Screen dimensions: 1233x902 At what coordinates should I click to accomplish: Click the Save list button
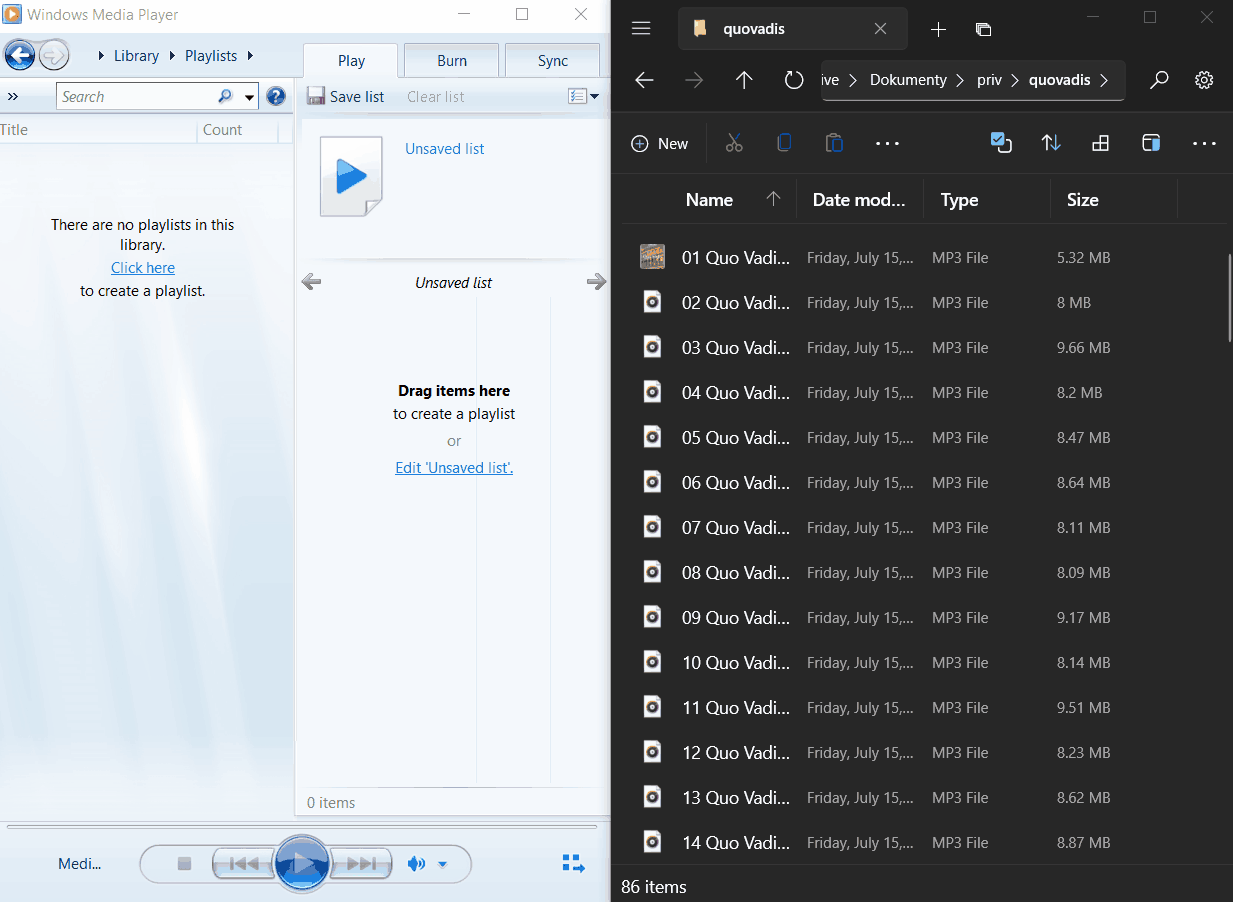click(345, 96)
